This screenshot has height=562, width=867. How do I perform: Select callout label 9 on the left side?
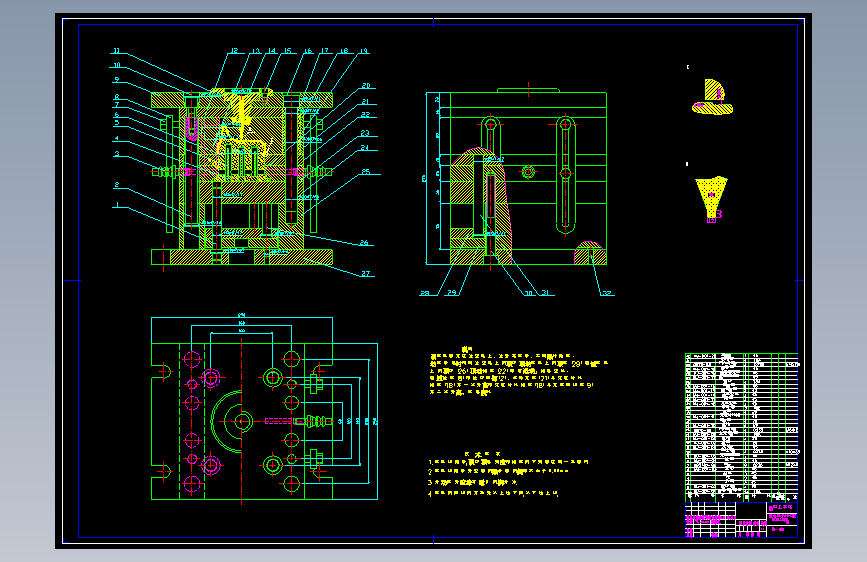(x=117, y=80)
